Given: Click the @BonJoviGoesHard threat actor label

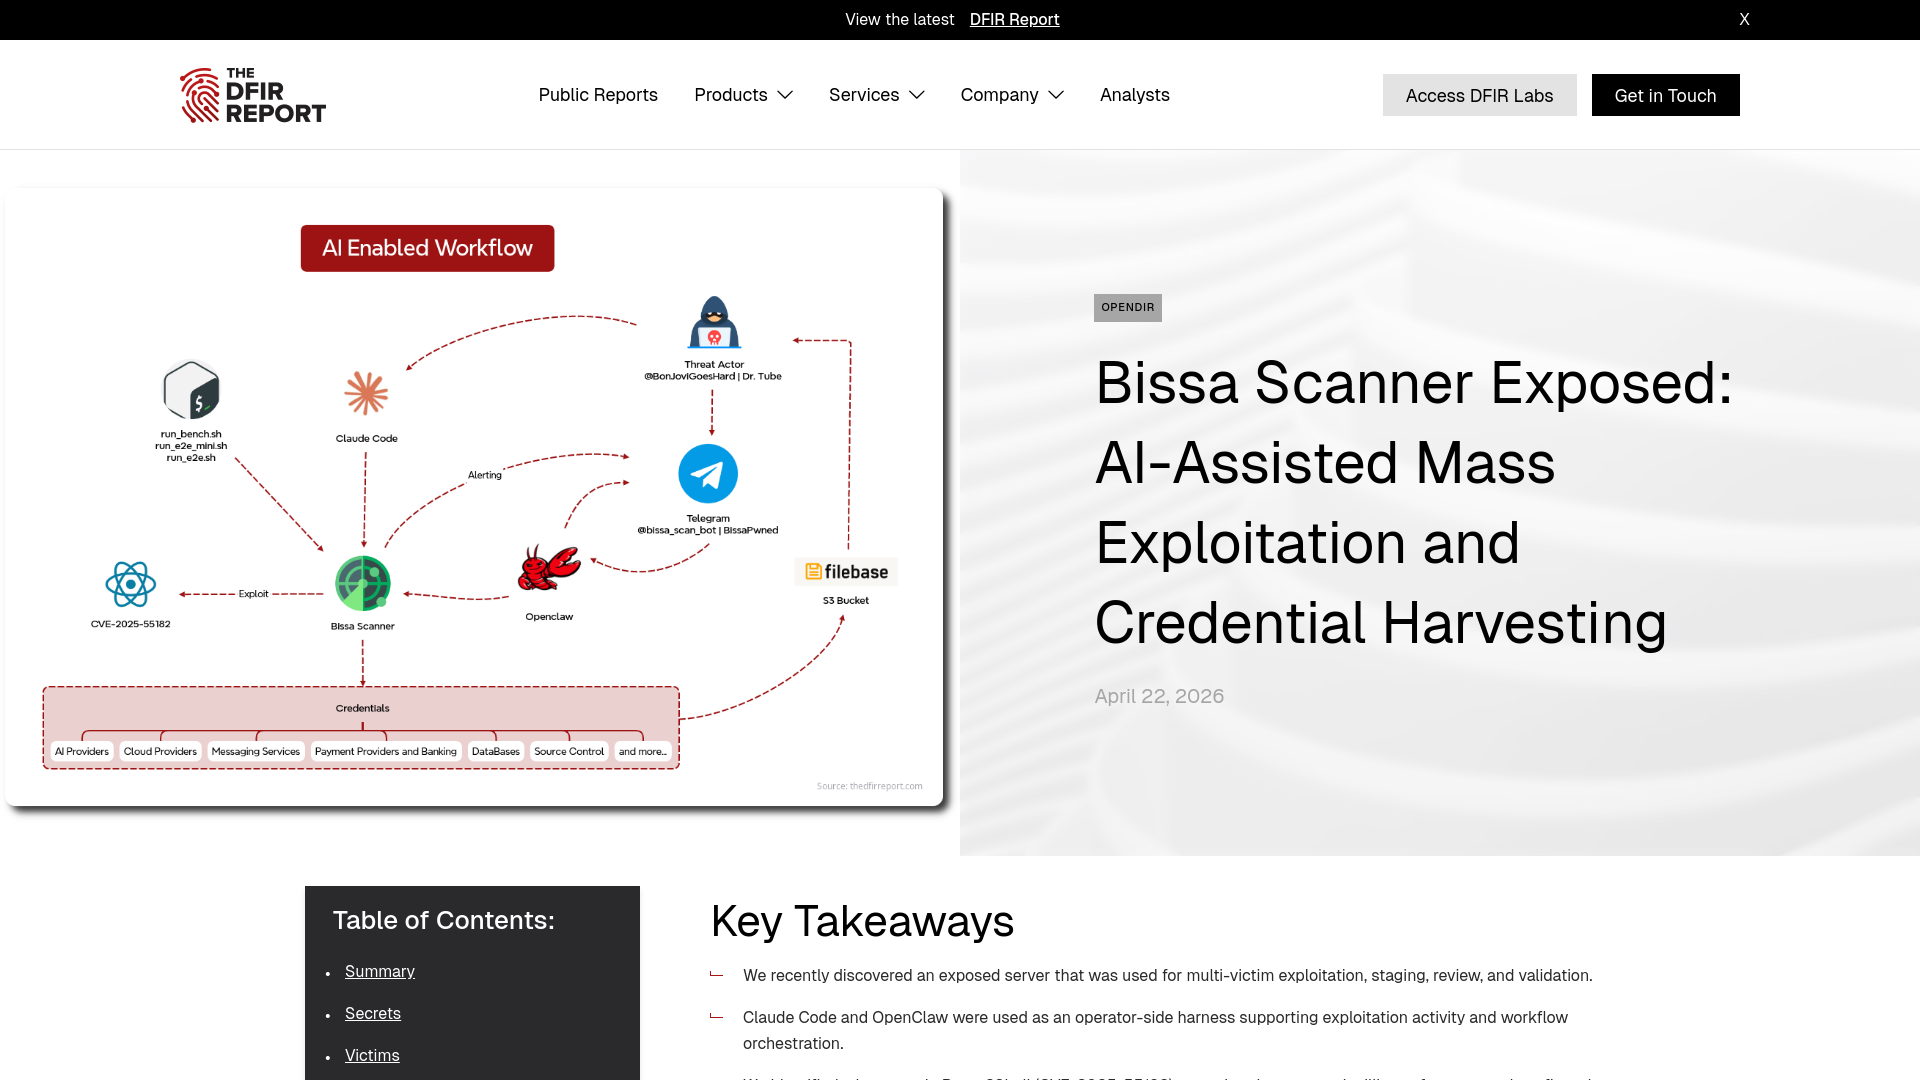Looking at the screenshot, I should (x=713, y=376).
